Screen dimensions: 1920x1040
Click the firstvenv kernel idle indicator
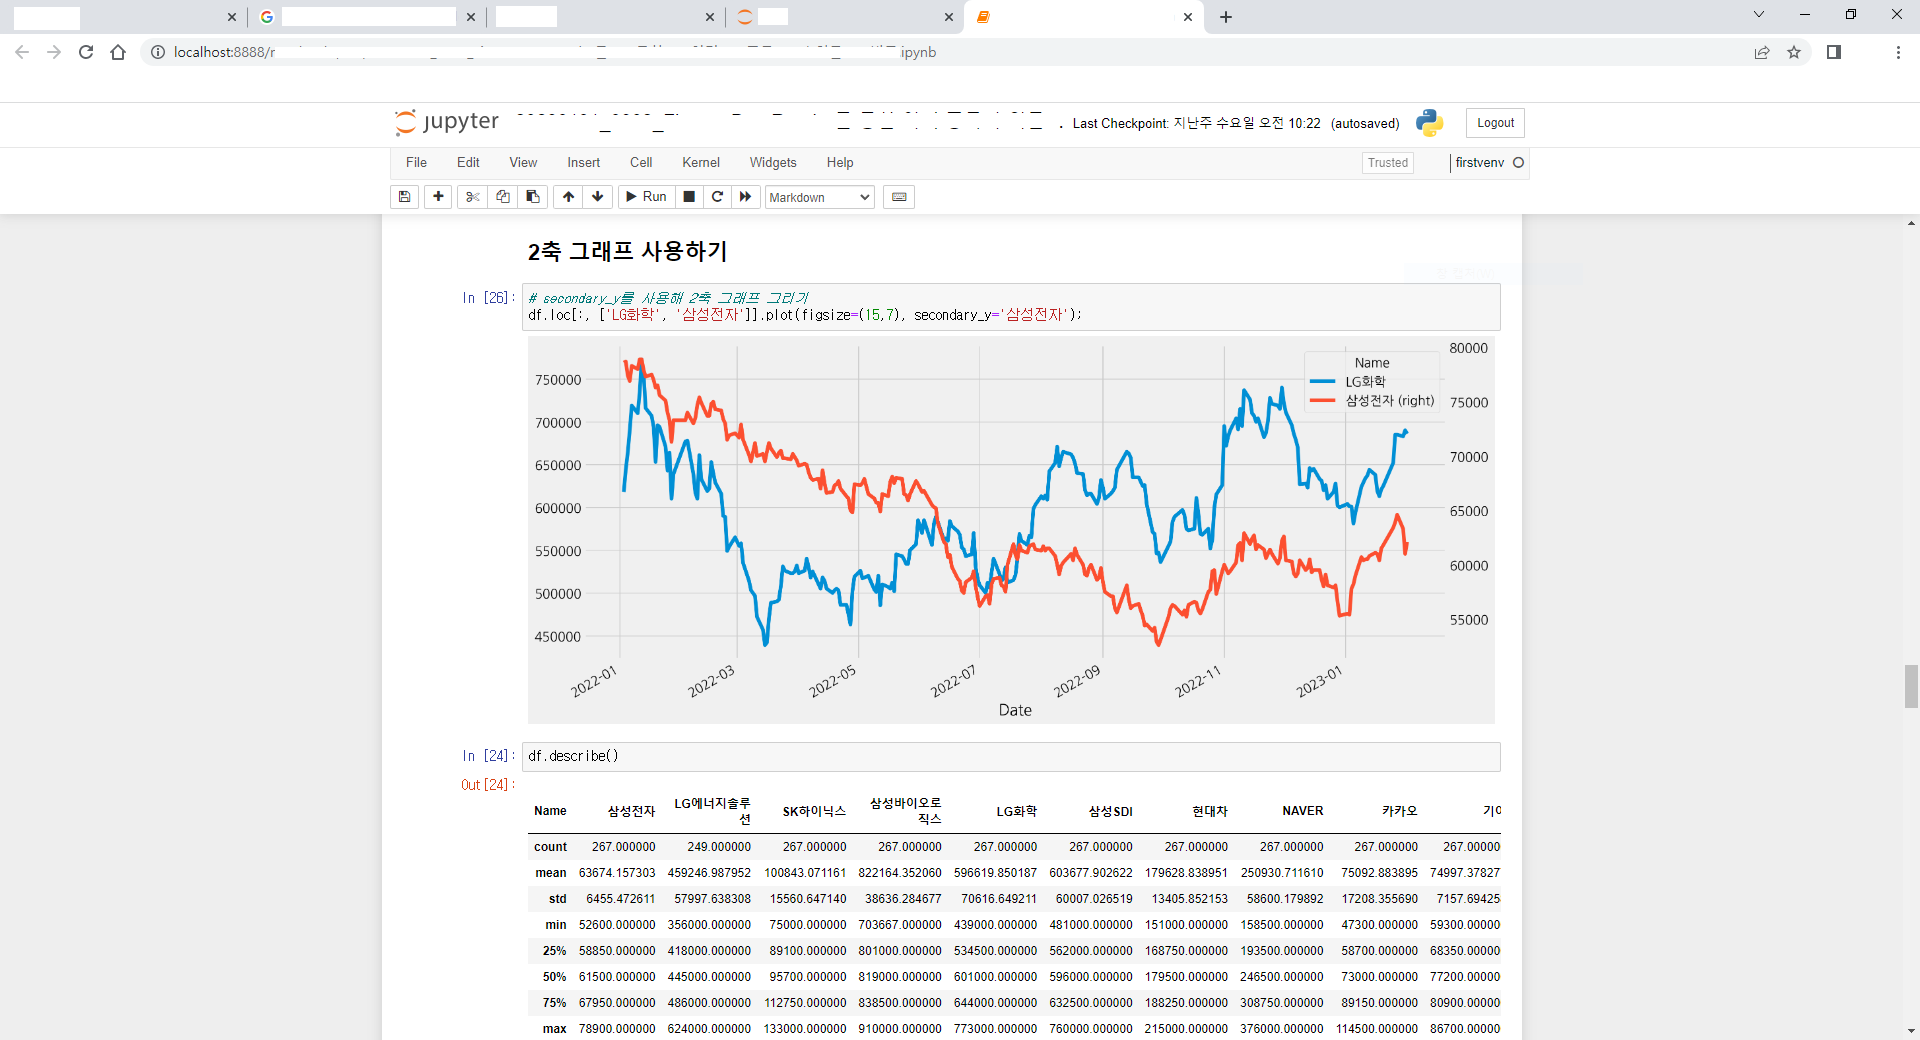pyautogui.click(x=1518, y=162)
